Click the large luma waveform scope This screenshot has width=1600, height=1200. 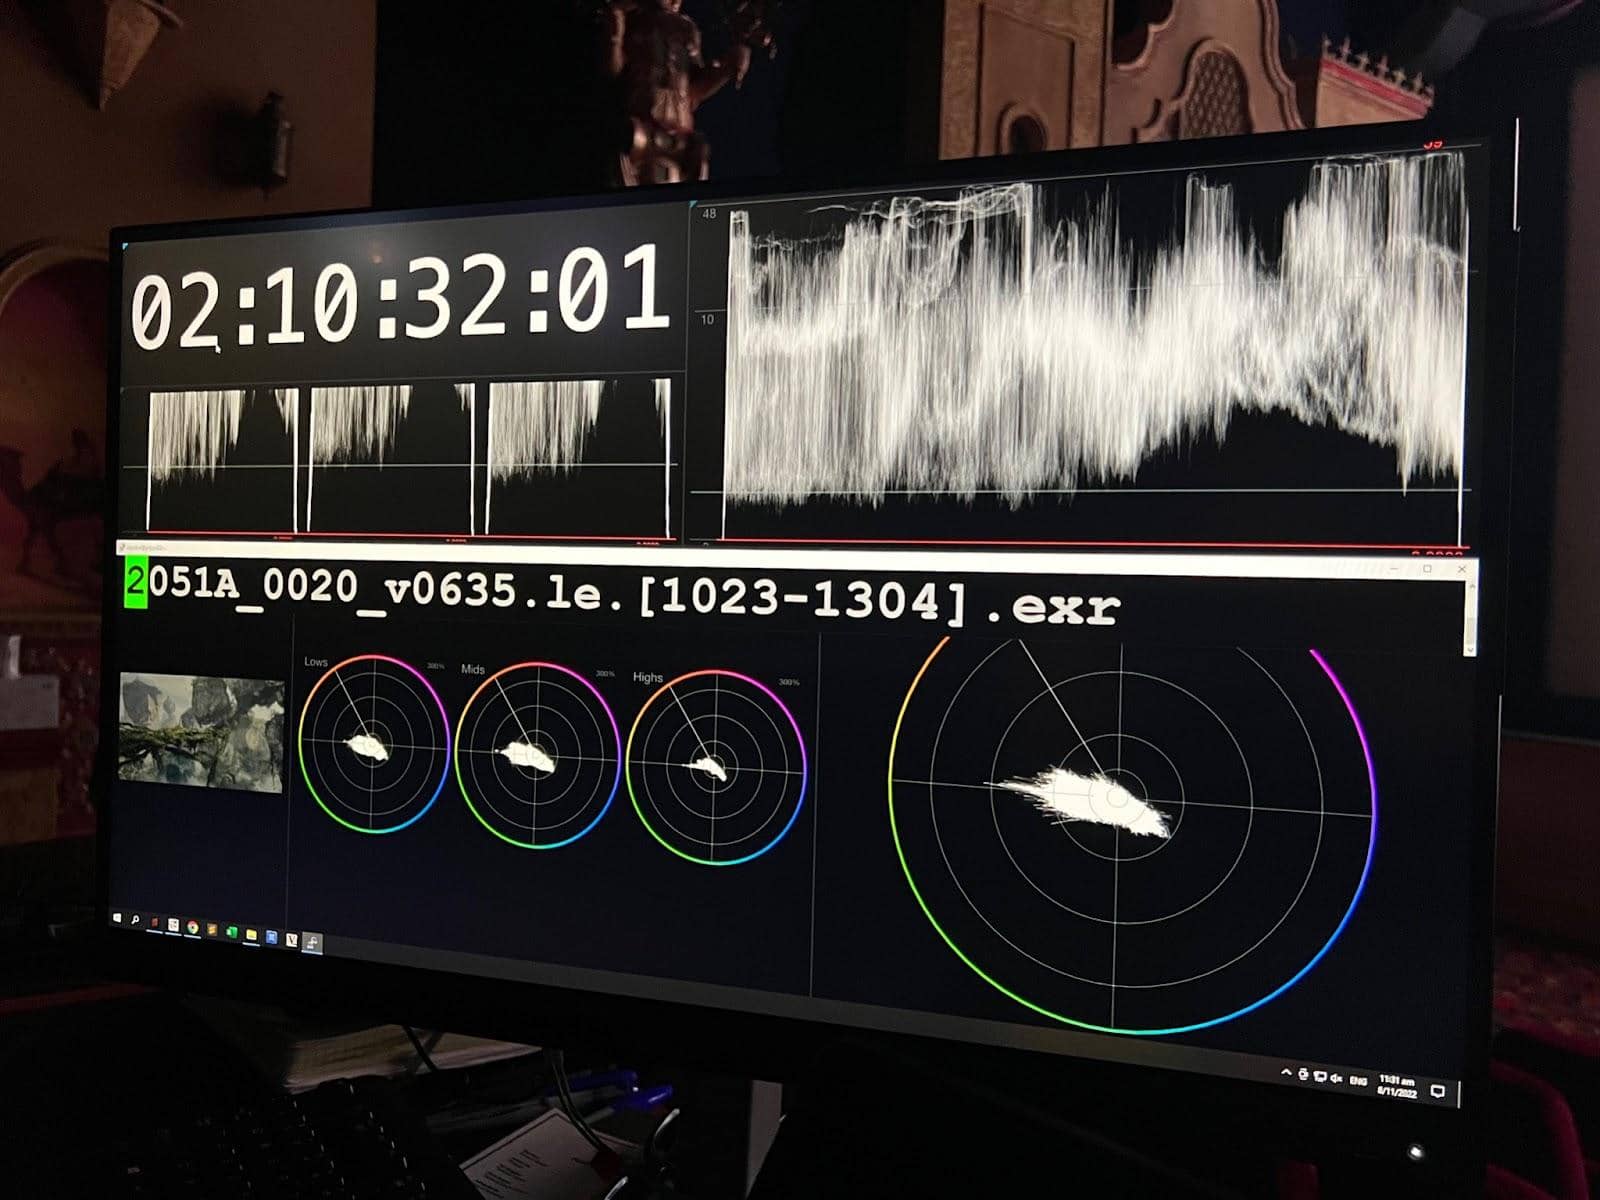click(1097, 350)
